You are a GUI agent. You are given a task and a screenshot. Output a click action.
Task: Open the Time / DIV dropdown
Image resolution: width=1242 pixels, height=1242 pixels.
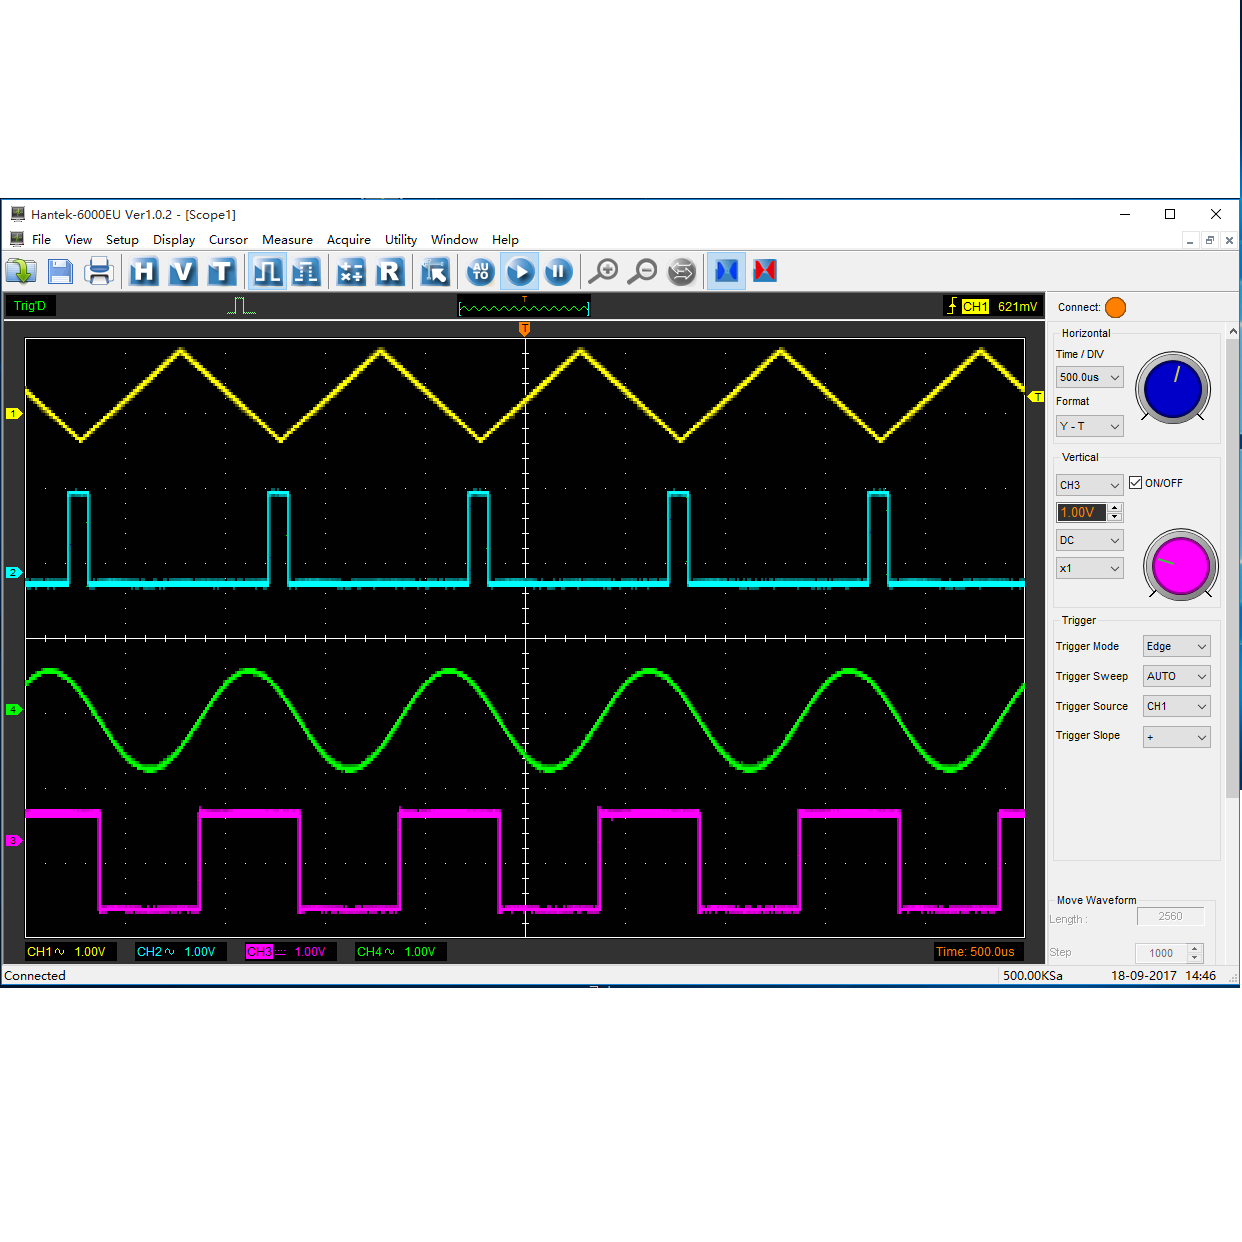pyautogui.click(x=1089, y=377)
